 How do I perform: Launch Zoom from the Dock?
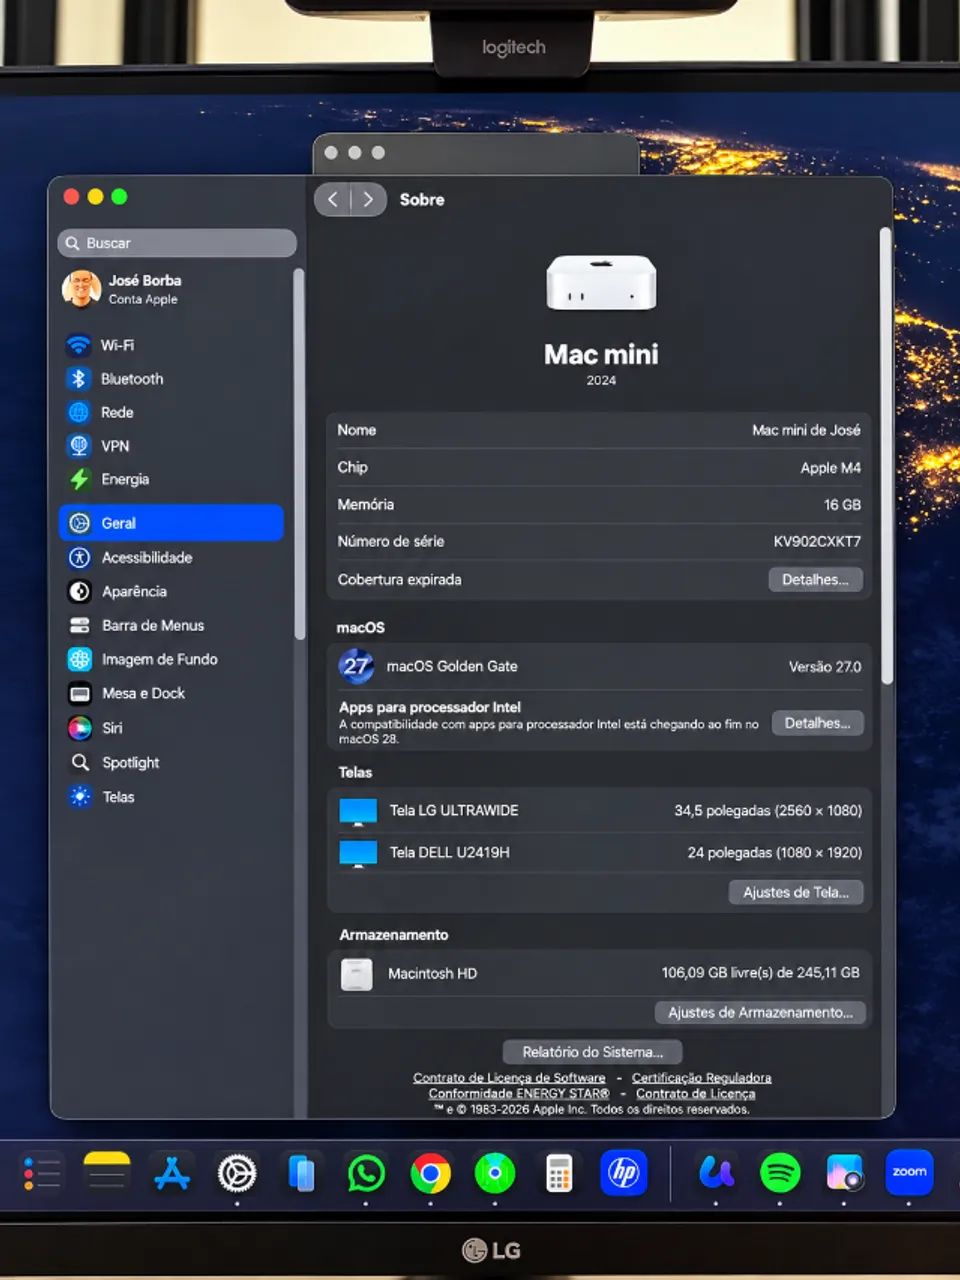[x=910, y=1172]
